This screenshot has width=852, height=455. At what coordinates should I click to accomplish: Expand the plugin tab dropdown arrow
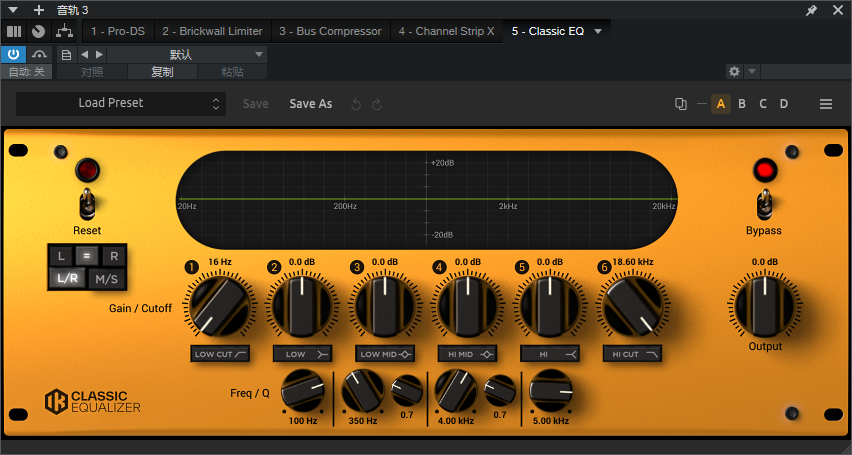pos(598,32)
